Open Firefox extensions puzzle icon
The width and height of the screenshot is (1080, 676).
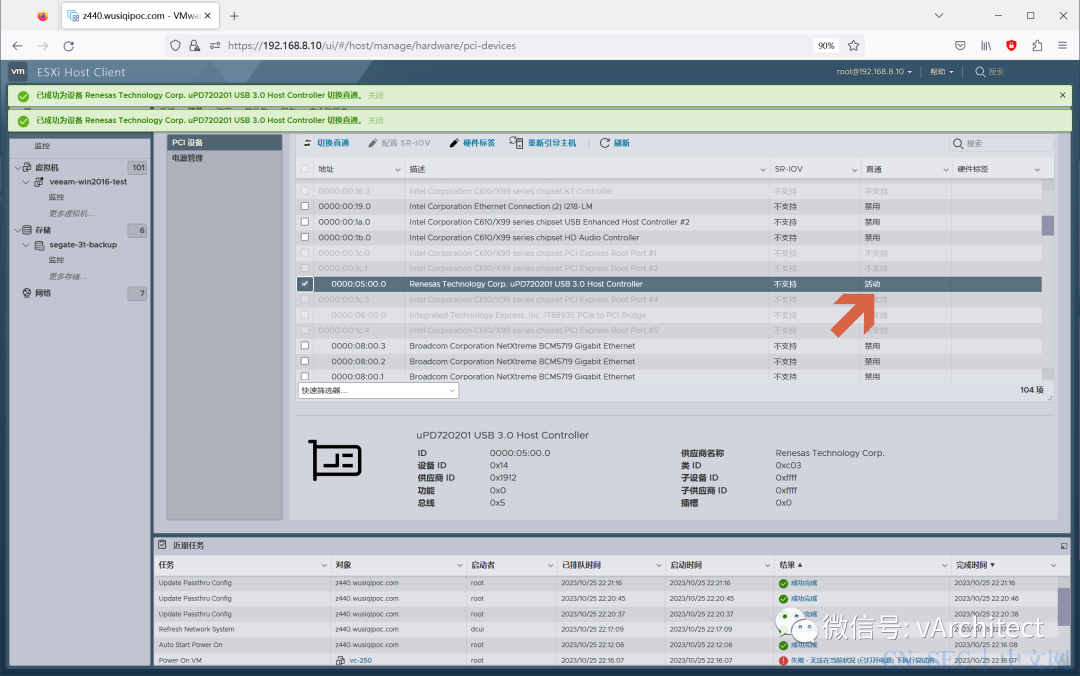(1037, 45)
